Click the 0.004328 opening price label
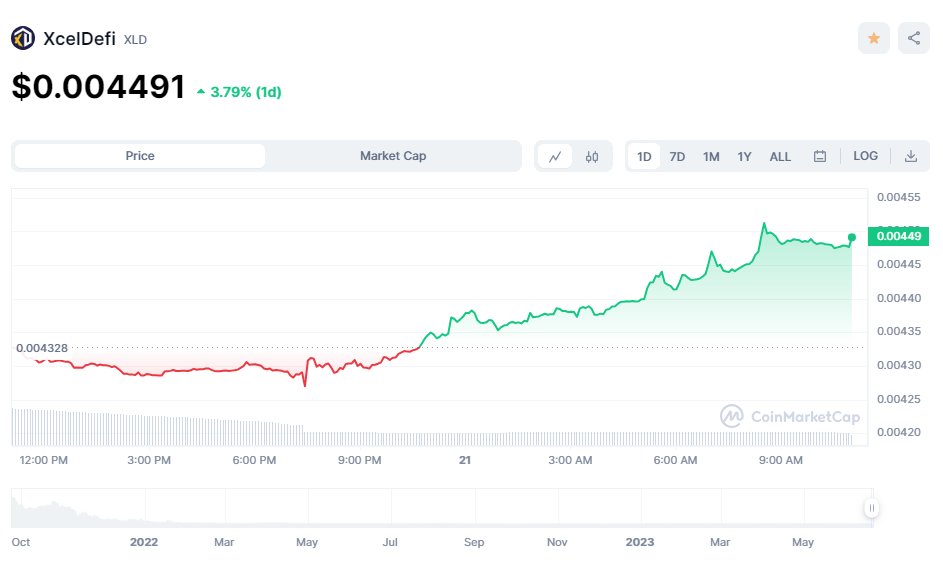The image size is (943, 565). point(41,348)
